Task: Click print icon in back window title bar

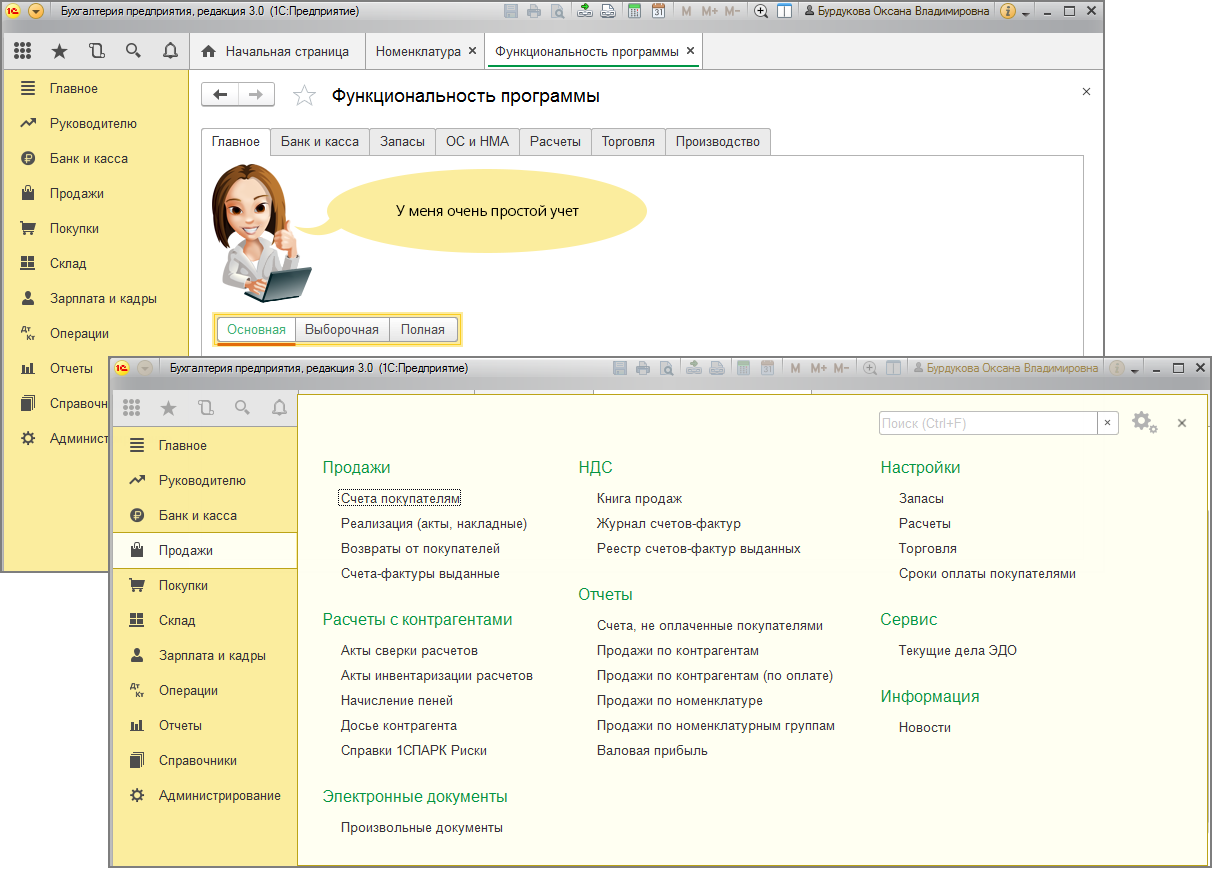Action: click(534, 12)
